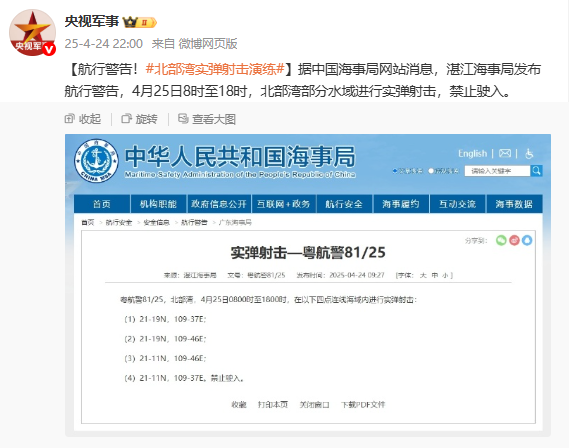
Task: Click the wheelchair accessibility icon
Action: pos(529,154)
